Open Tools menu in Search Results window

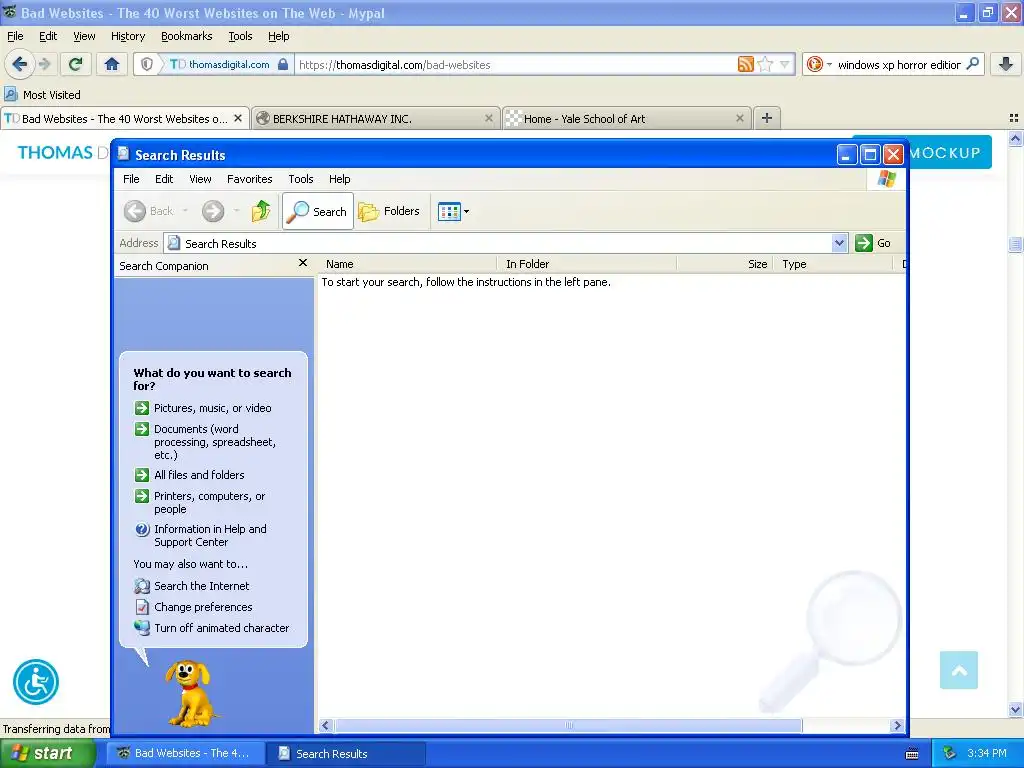tap(300, 179)
